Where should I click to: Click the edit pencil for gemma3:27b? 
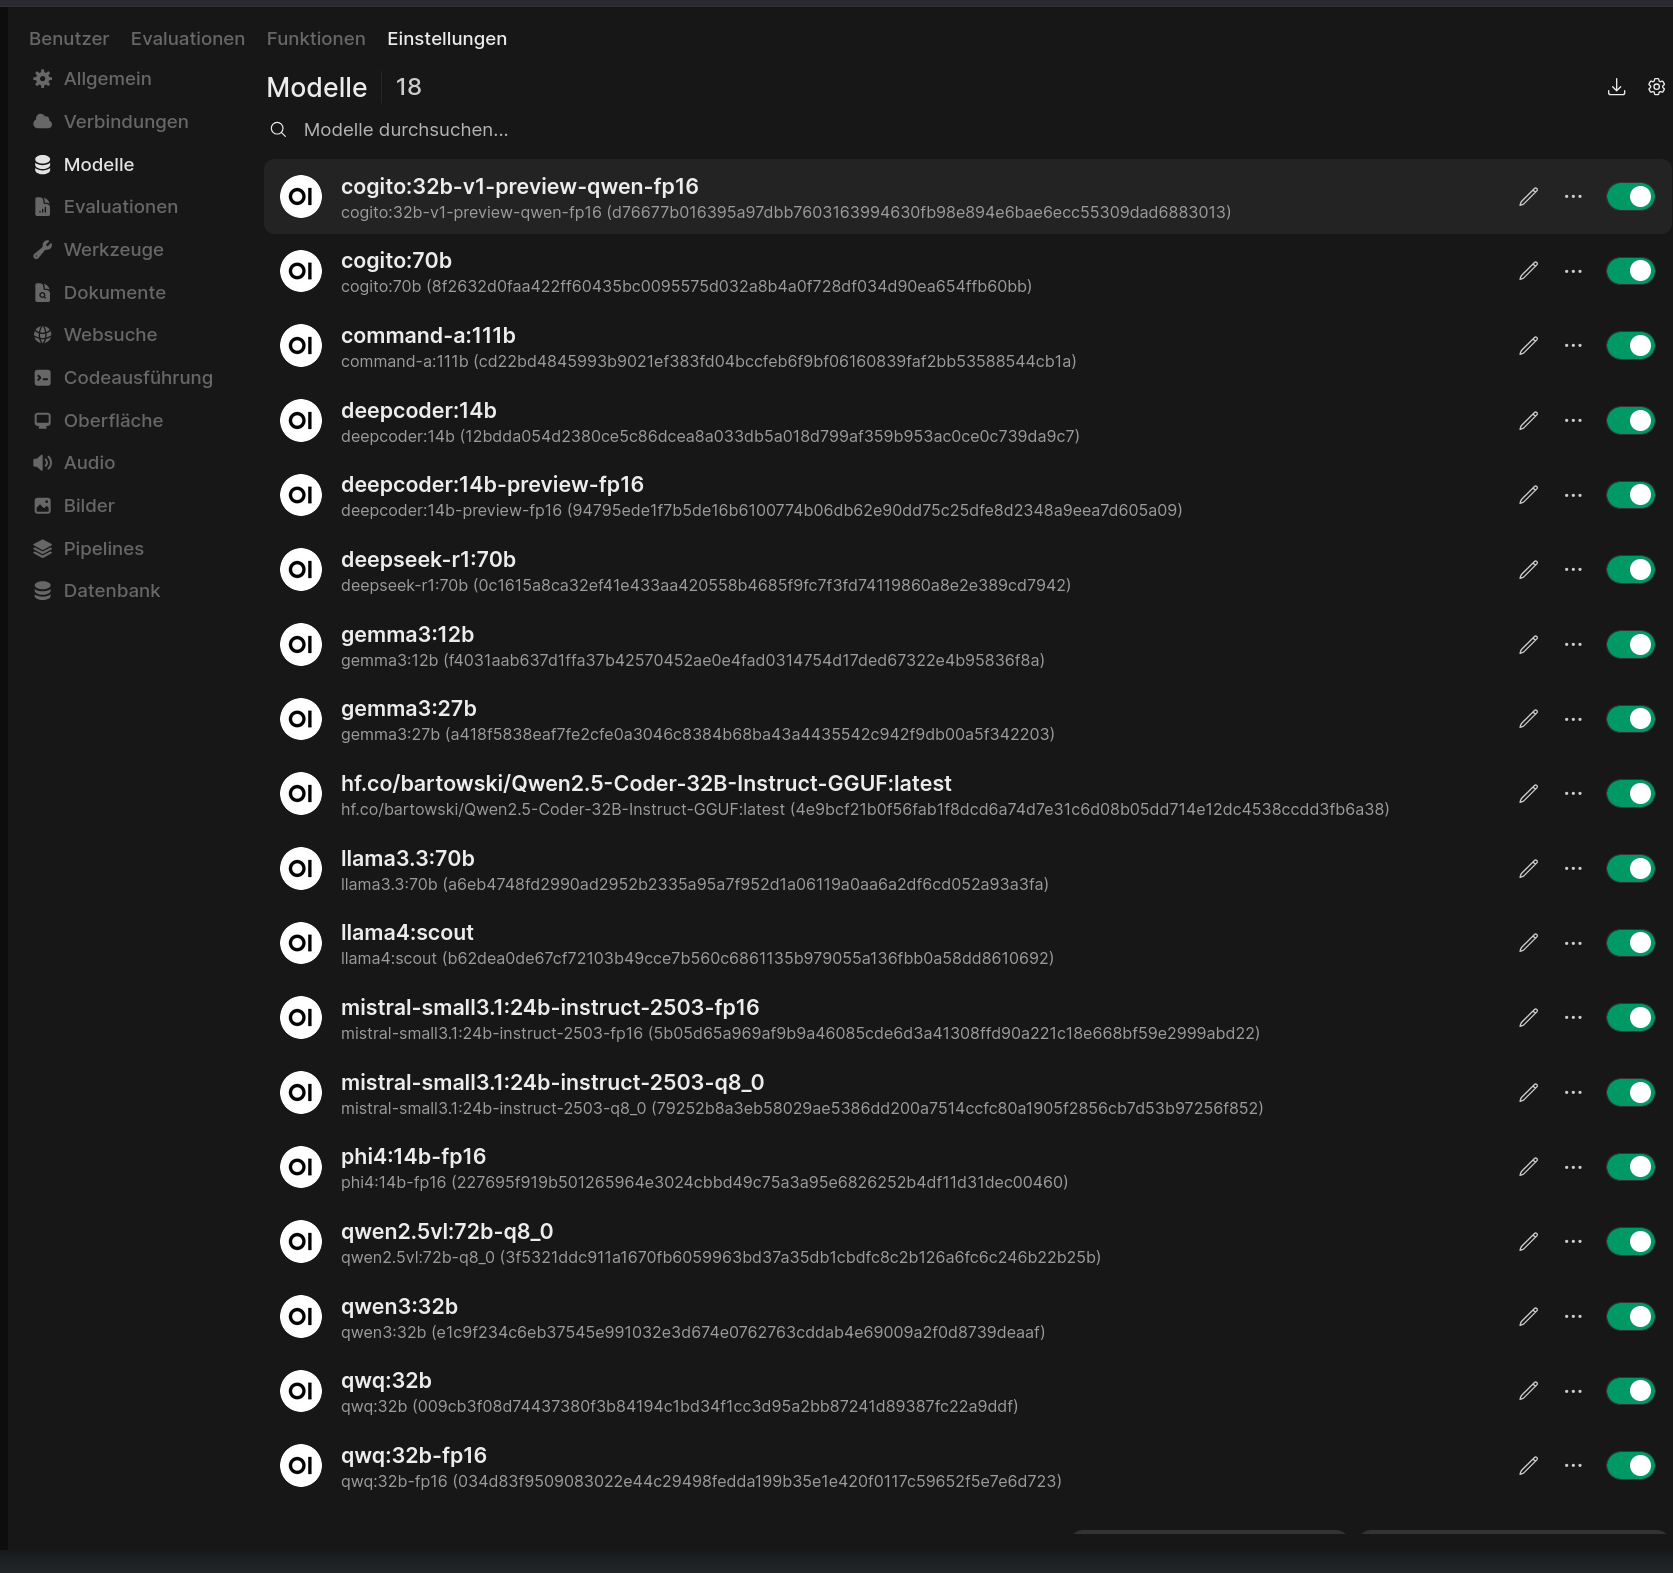coord(1528,719)
